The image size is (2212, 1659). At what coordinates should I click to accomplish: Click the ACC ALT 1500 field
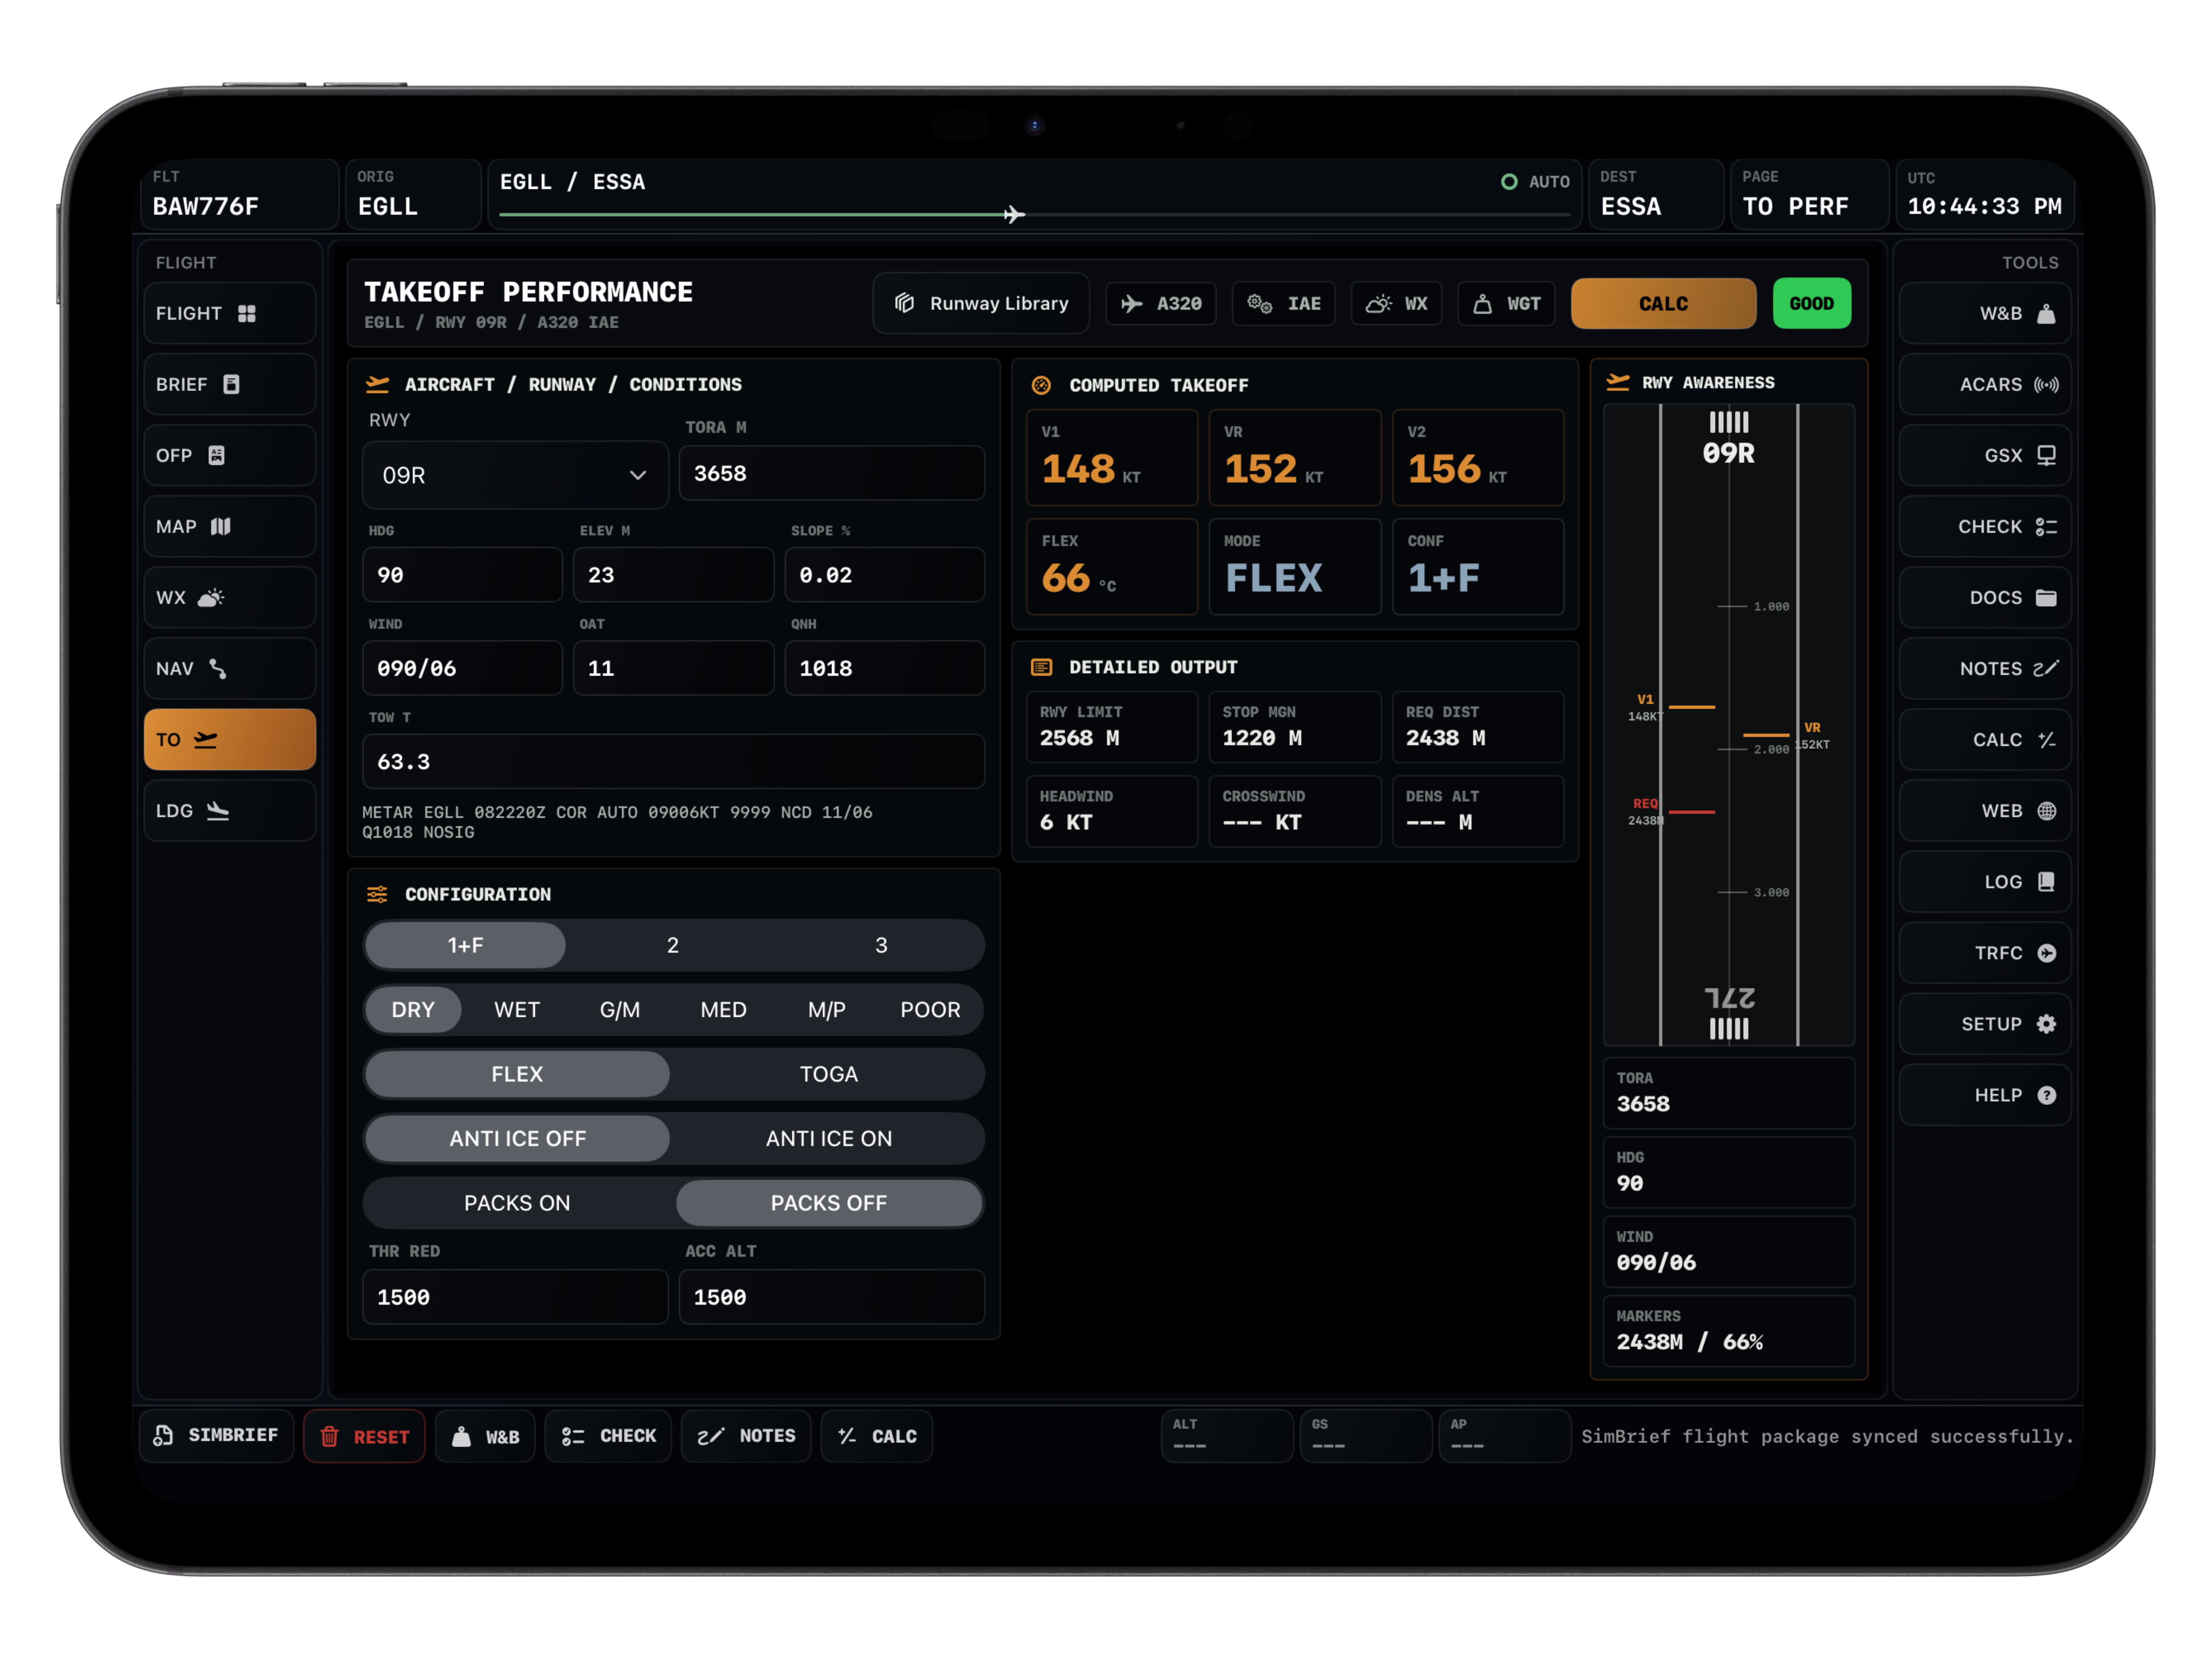pyautogui.click(x=832, y=1297)
